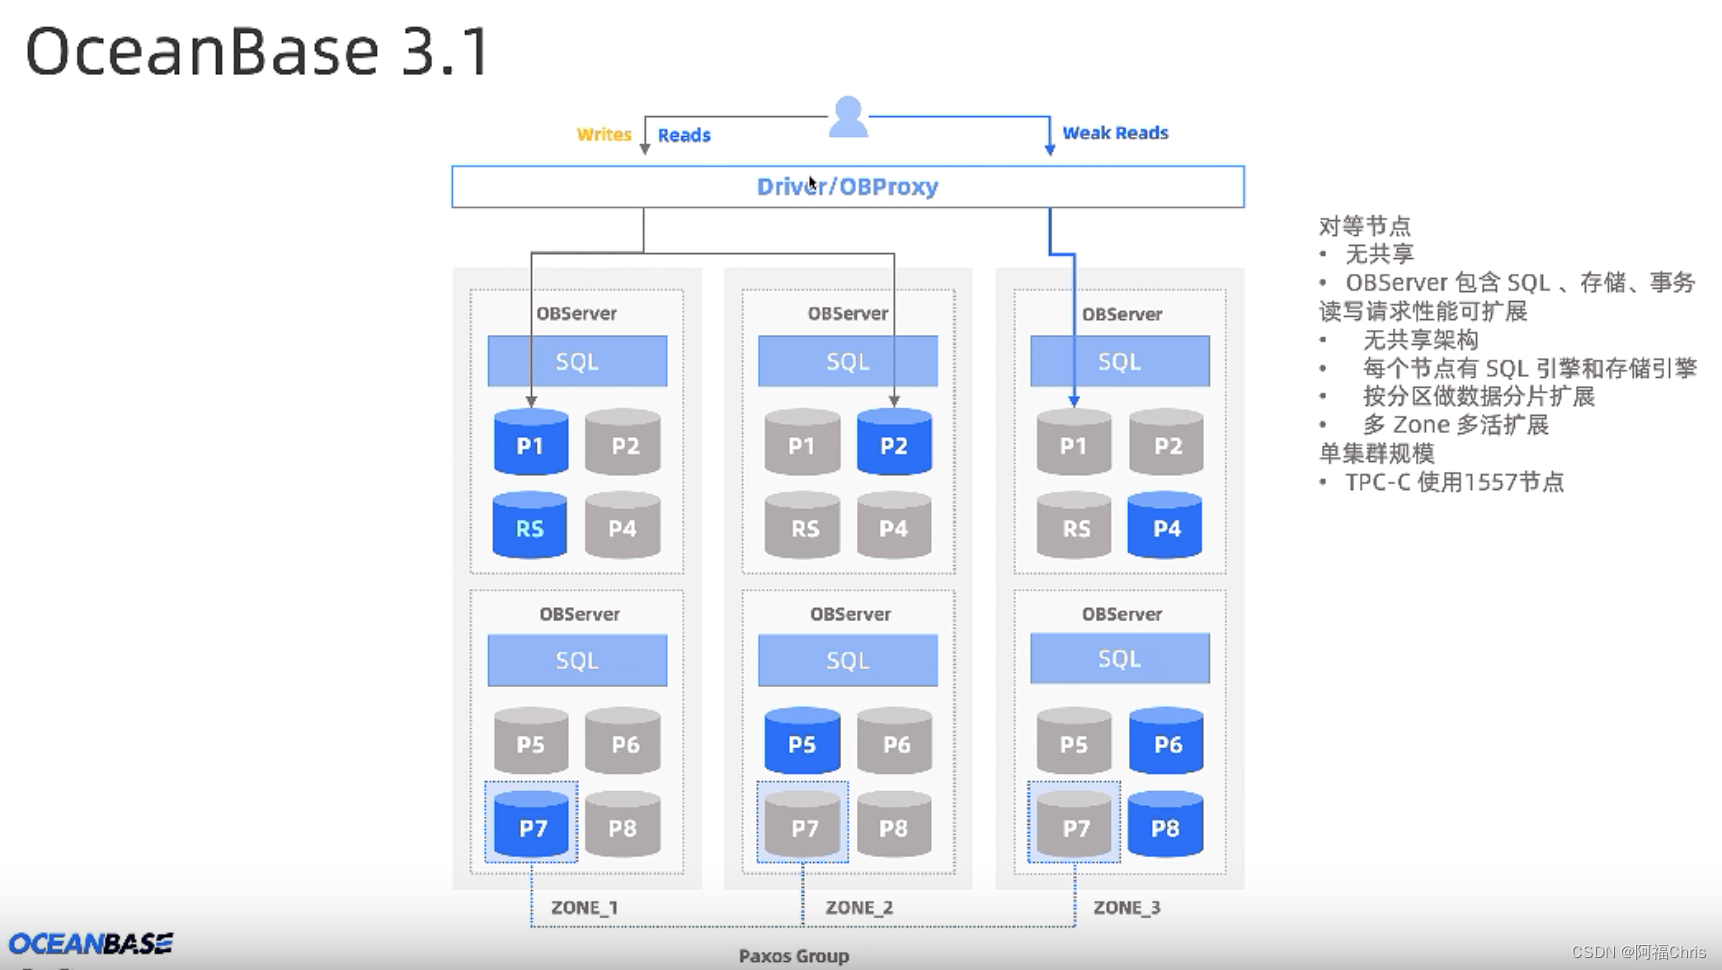Click the 'ZONE_1' label
This screenshot has height=970, width=1722.
point(585,908)
